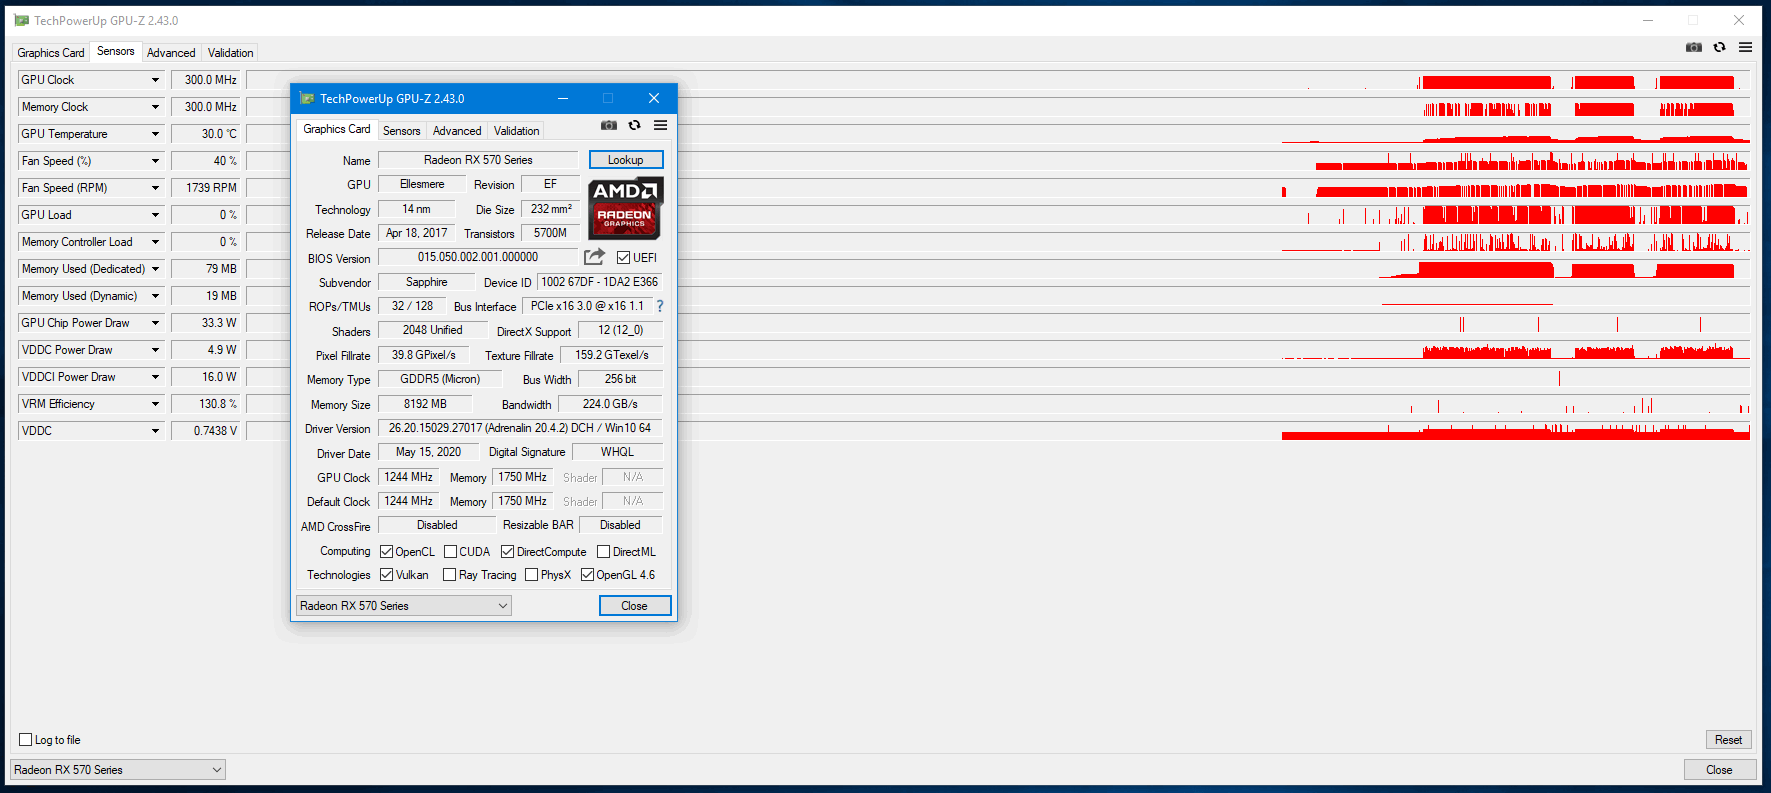Open VDDC sensor dropdown
The image size is (1771, 793).
click(155, 431)
